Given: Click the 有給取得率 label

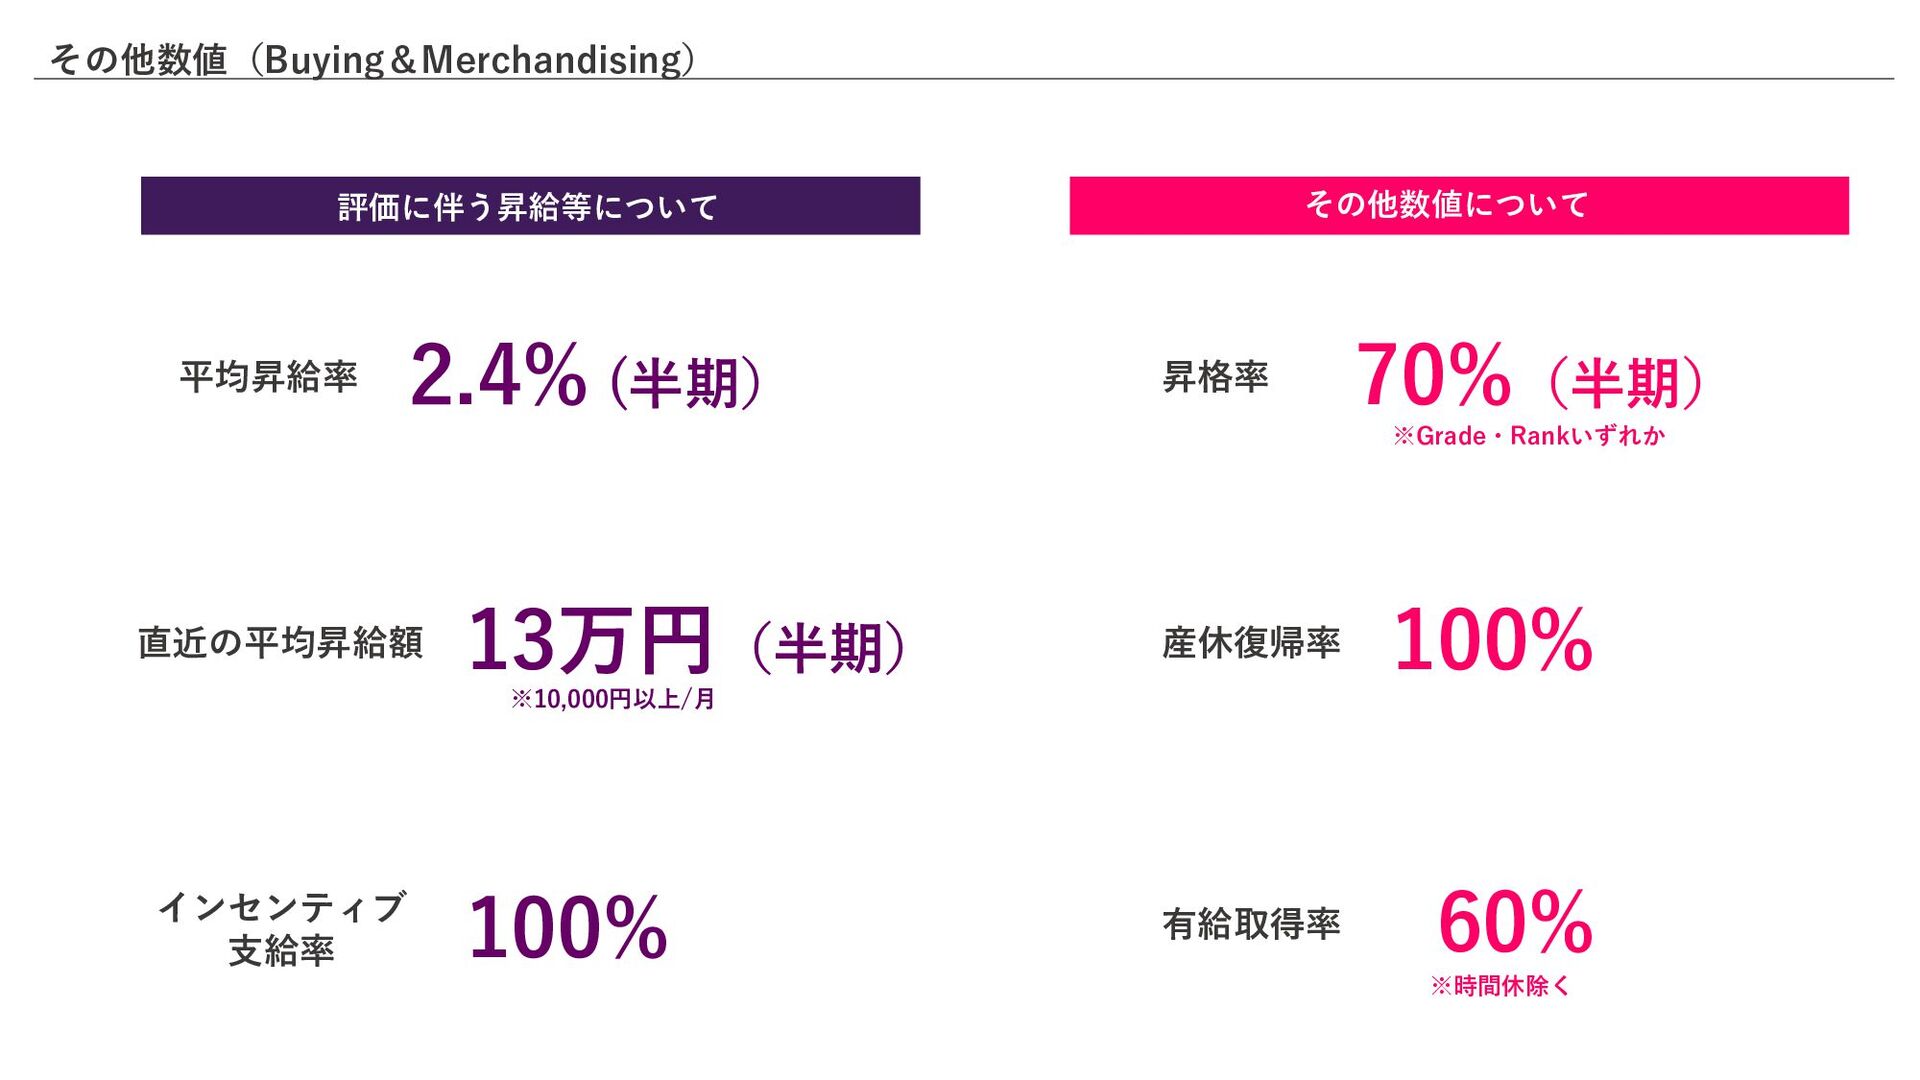Looking at the screenshot, I should (1251, 924).
